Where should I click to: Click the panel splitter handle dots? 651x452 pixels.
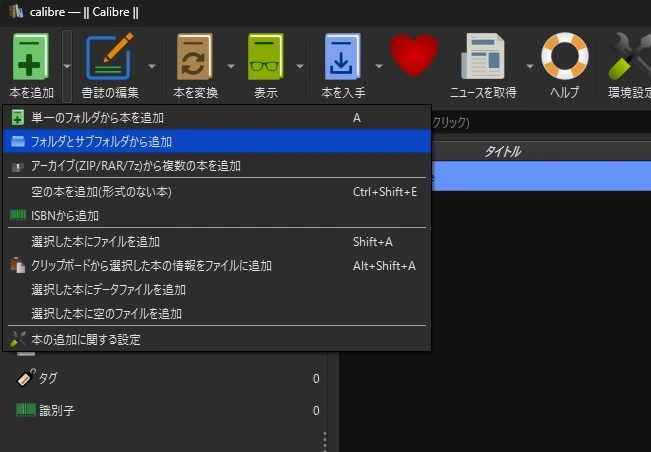click(325, 441)
